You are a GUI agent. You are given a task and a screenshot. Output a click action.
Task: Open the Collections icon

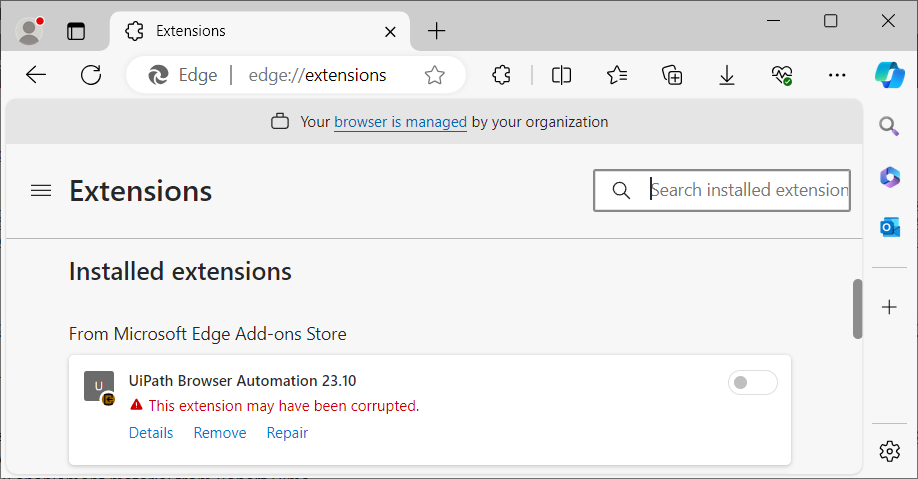[672, 75]
